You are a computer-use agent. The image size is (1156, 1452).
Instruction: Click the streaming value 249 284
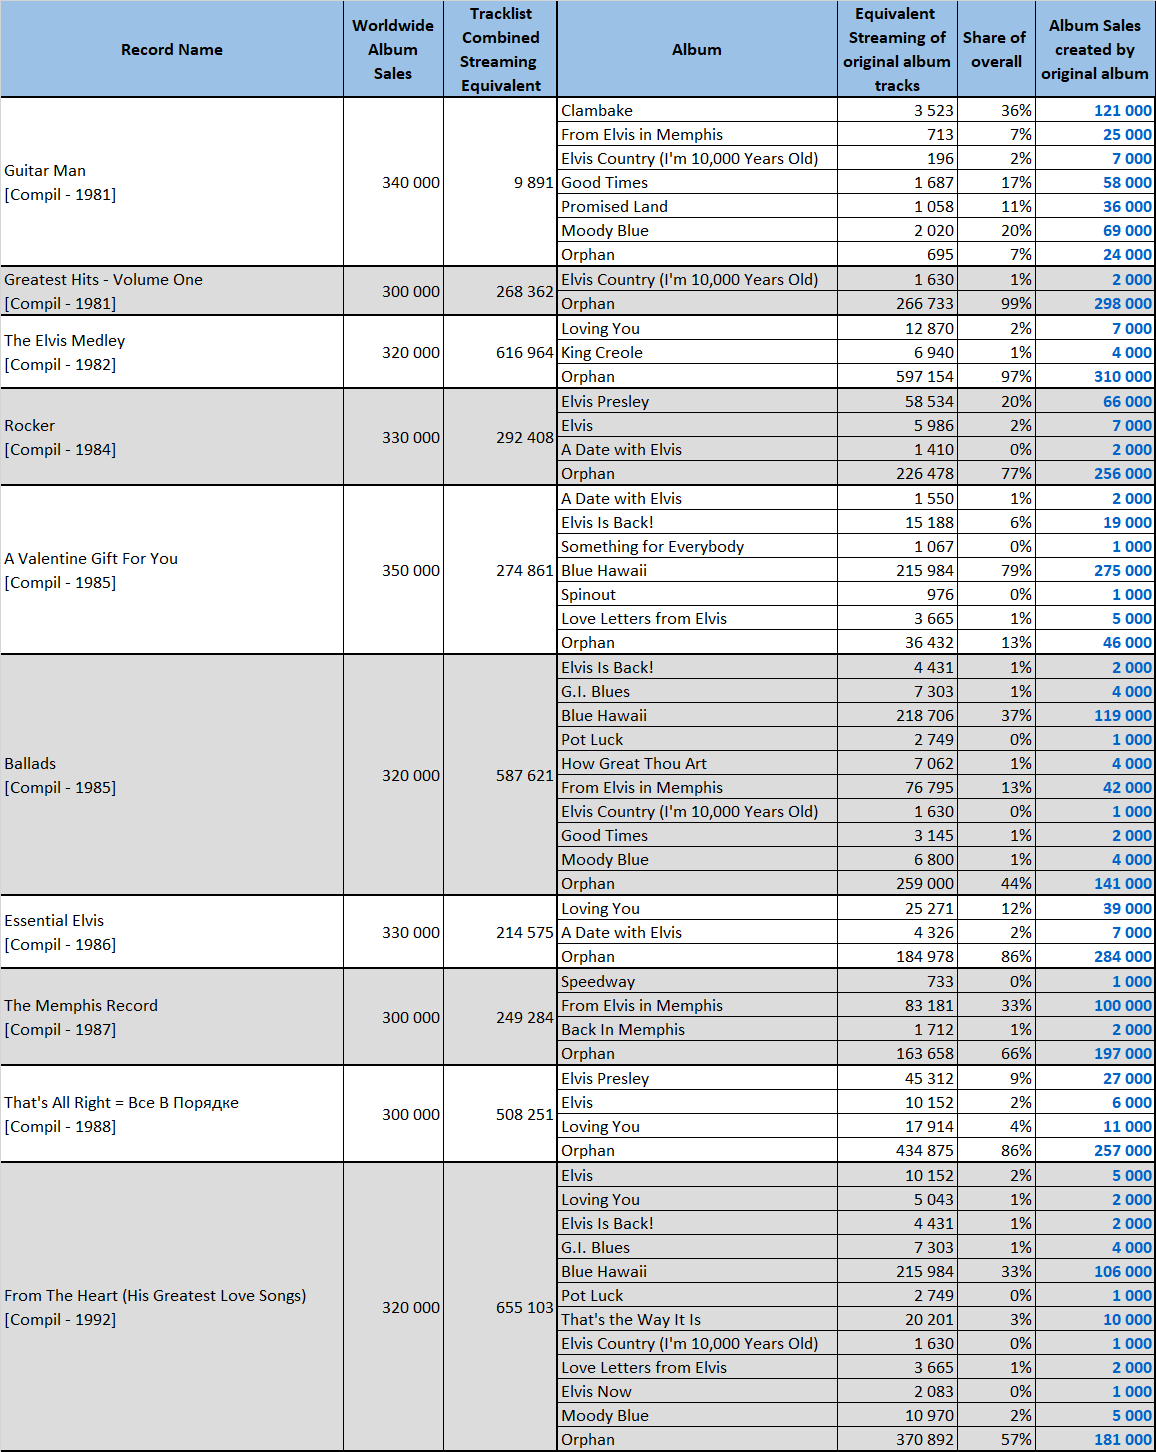500,1017
